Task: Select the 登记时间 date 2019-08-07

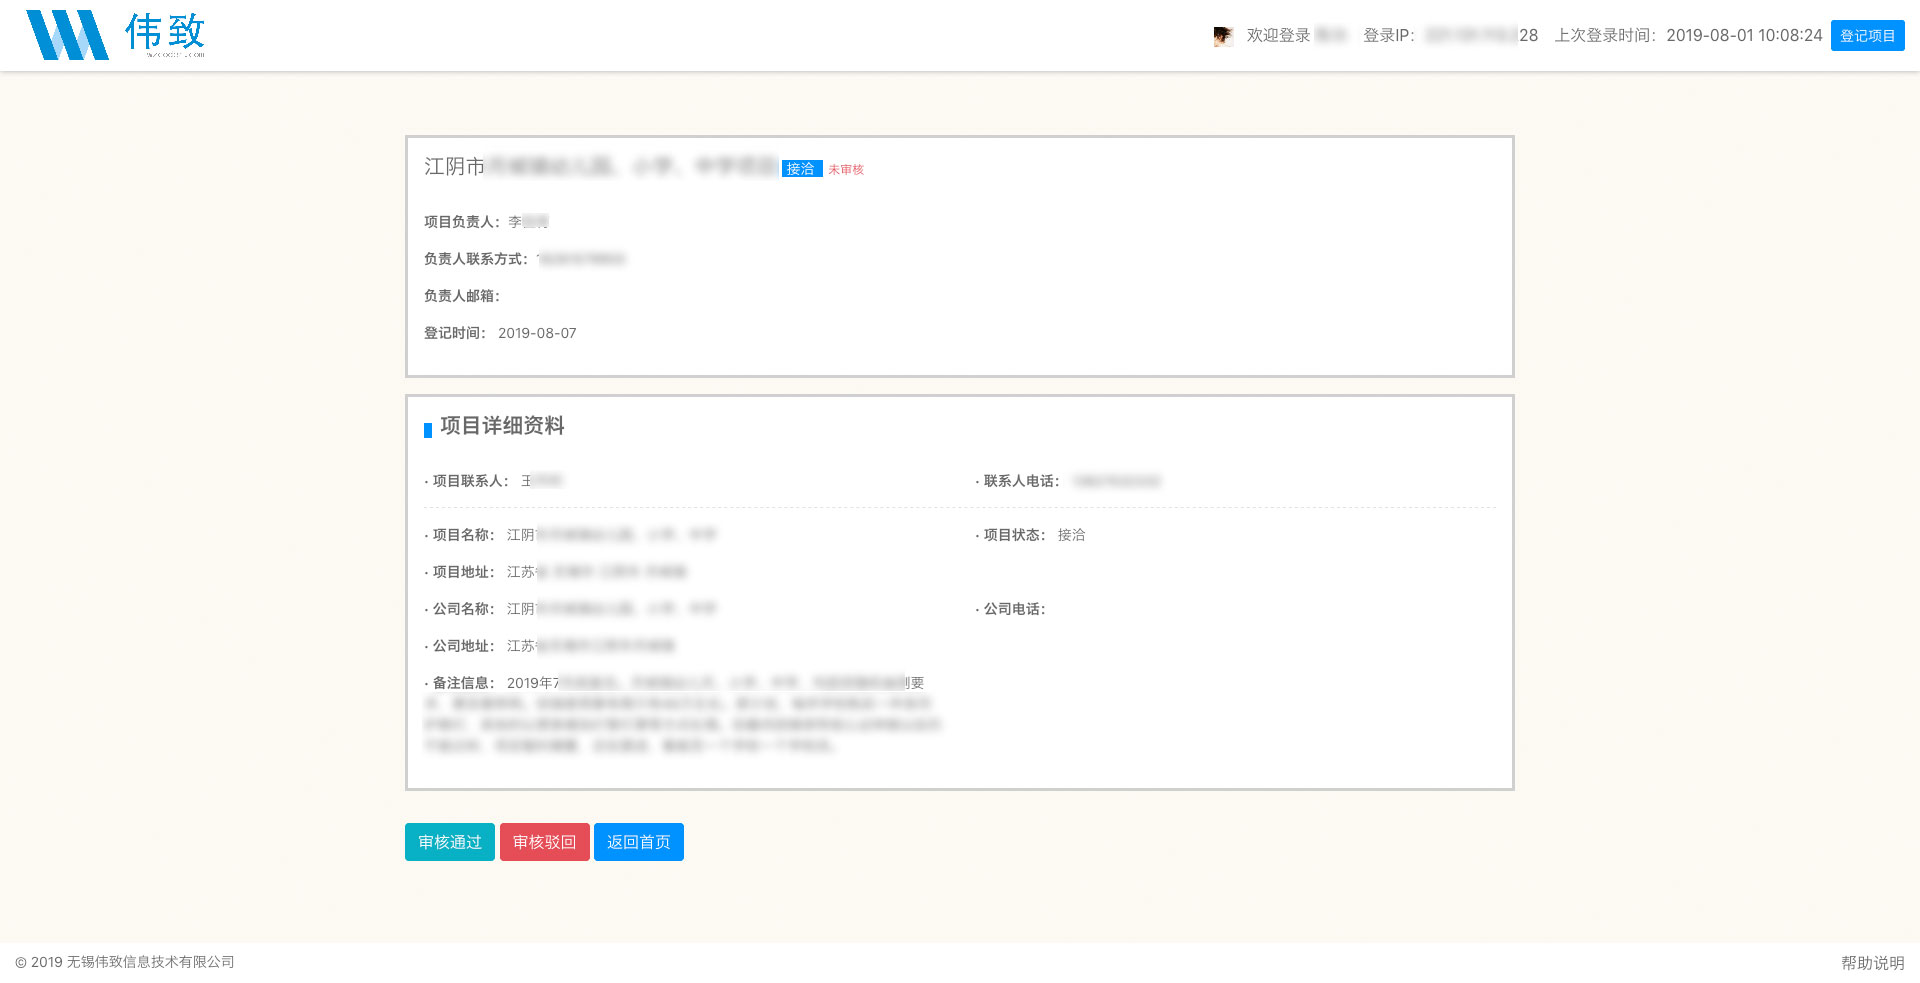Action: 537,333
